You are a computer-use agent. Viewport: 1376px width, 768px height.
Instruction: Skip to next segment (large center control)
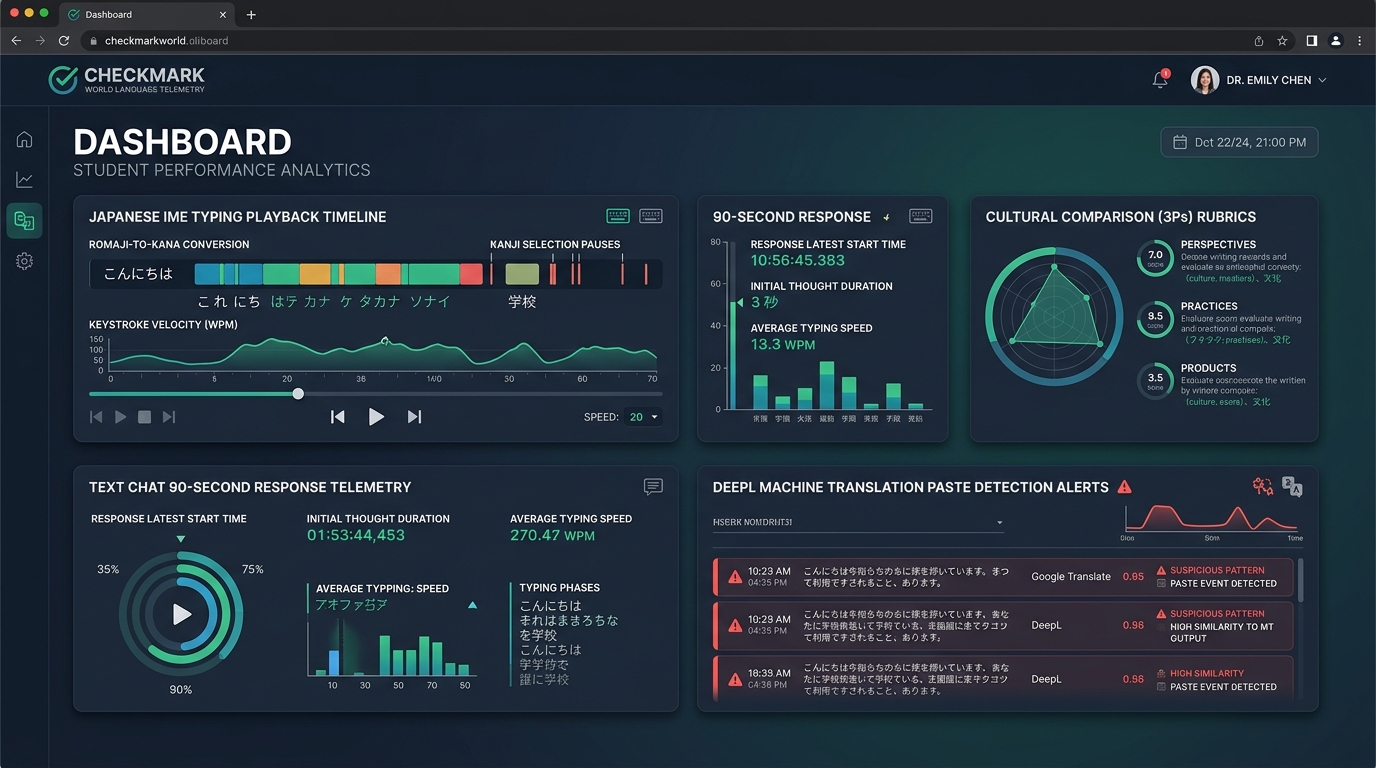pos(414,417)
